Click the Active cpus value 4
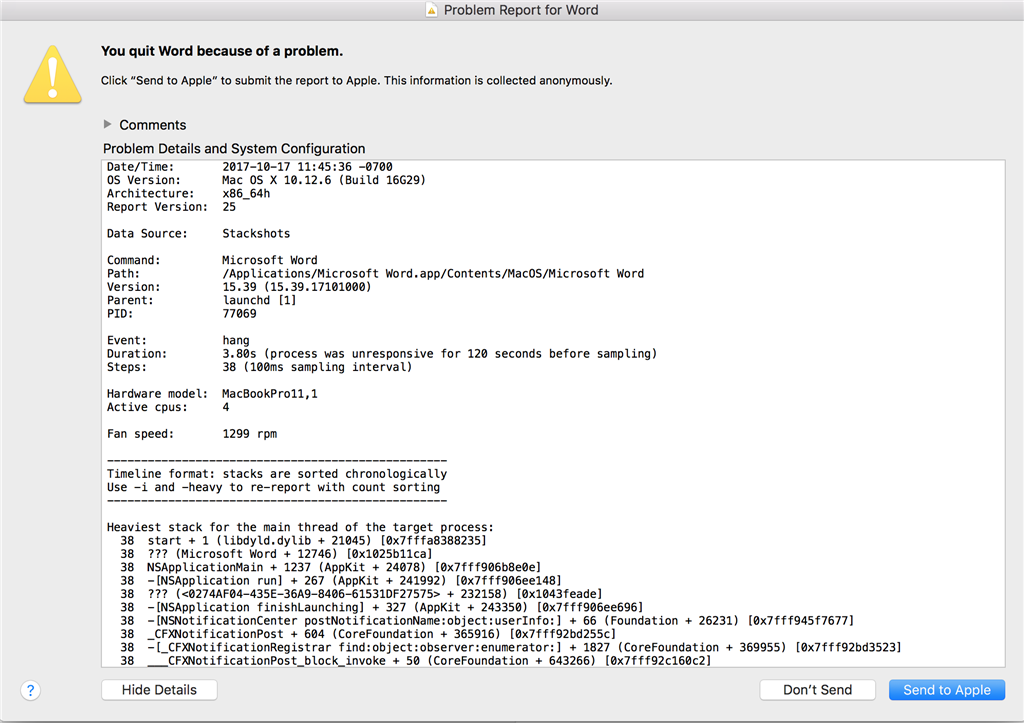Viewport: 1024px width, 723px height. 225,407
